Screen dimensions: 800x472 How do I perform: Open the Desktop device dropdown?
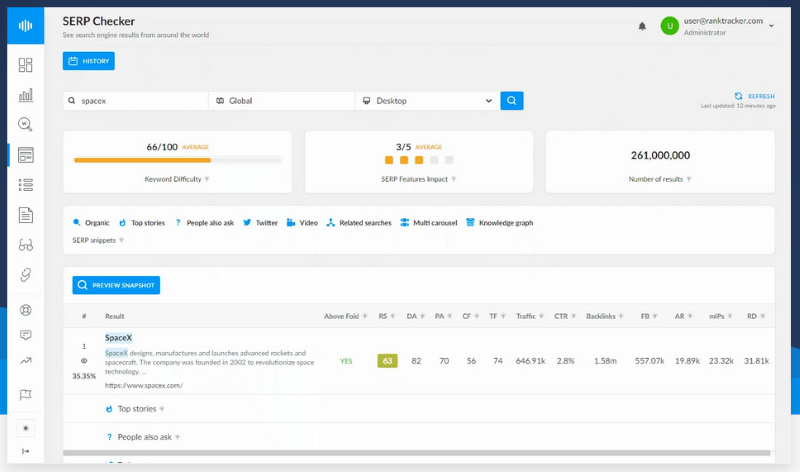428,101
